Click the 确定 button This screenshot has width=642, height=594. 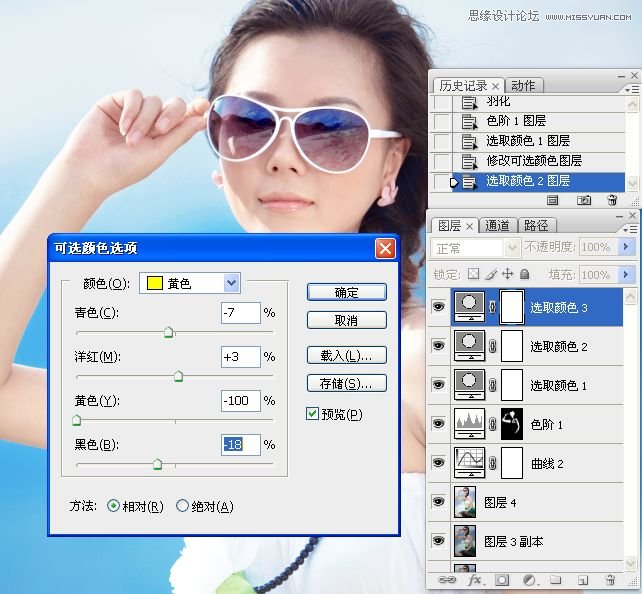[346, 292]
